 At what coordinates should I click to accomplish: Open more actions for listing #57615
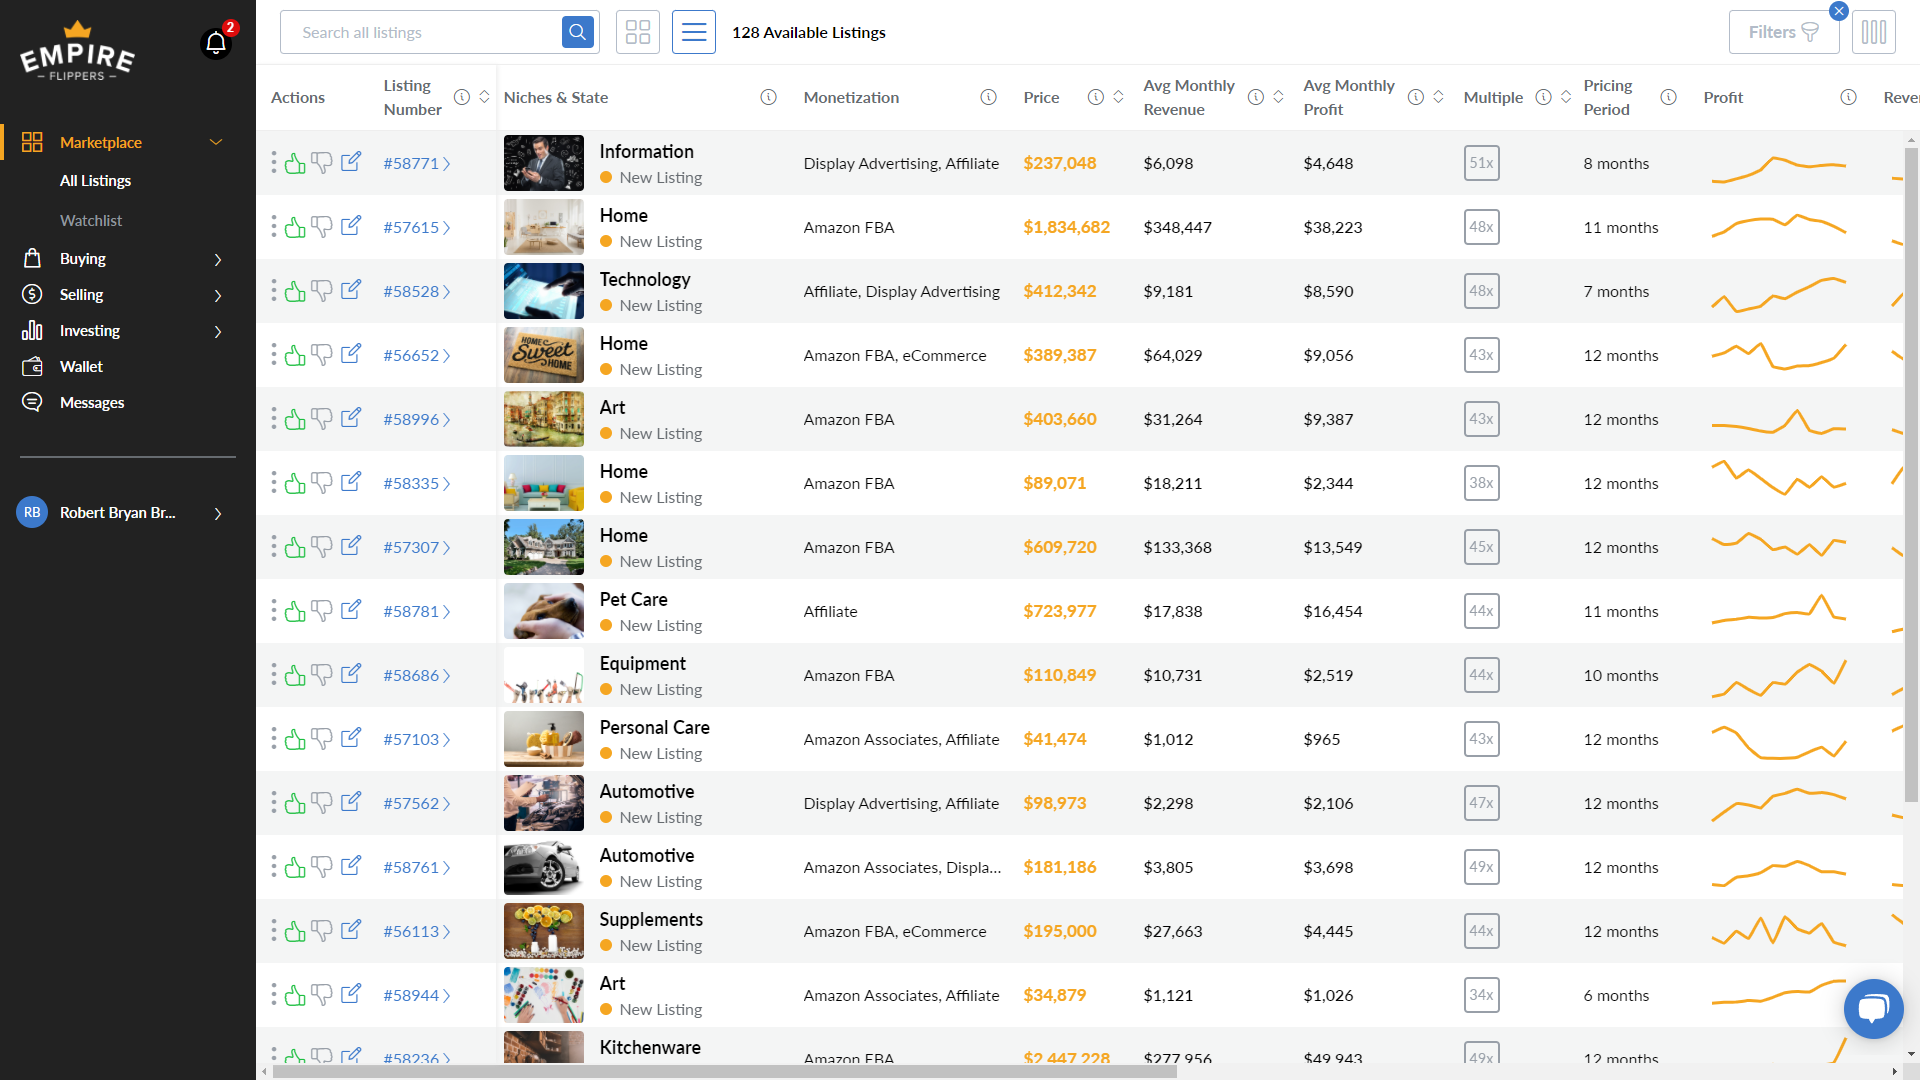[273, 227]
